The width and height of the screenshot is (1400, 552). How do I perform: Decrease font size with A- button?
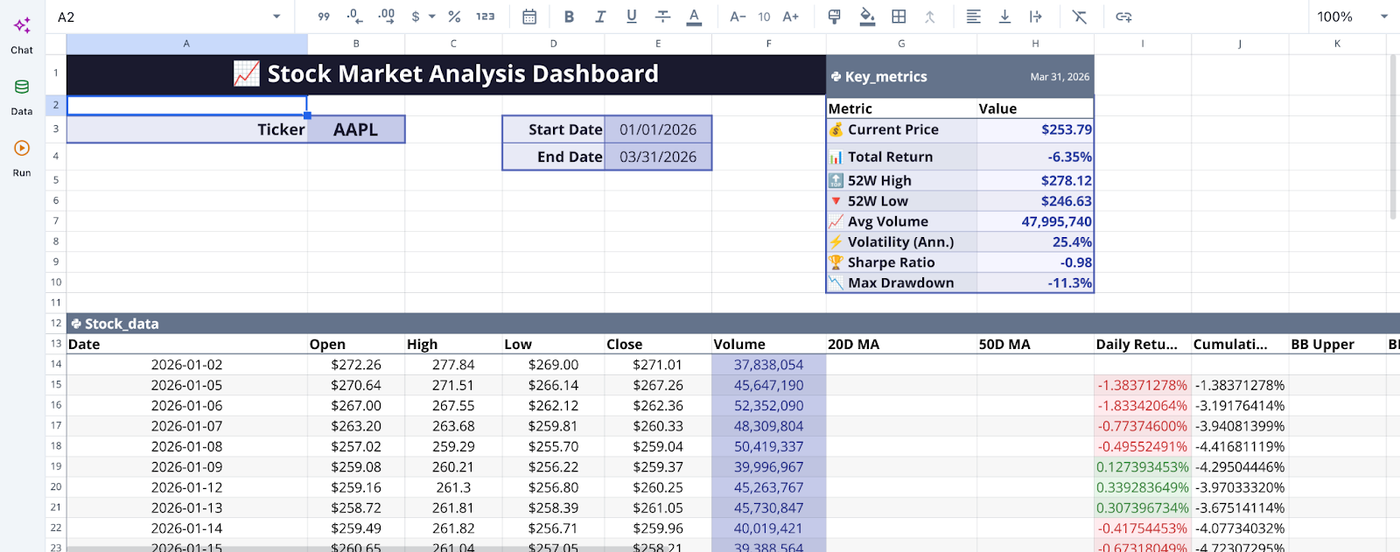[x=738, y=16]
